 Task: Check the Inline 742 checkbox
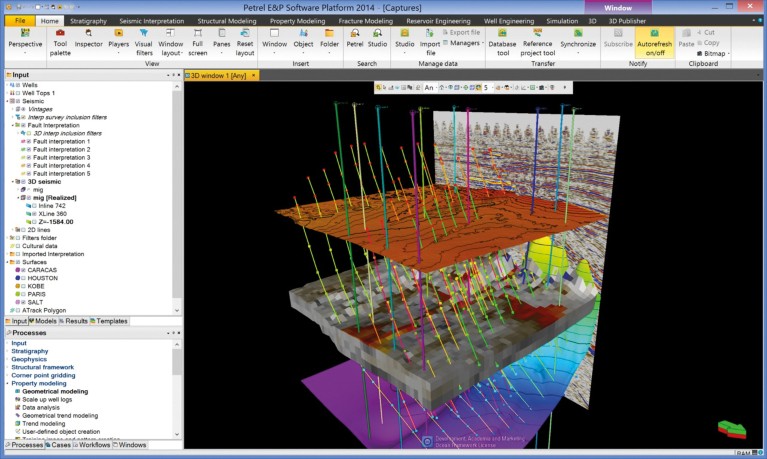click(x=33, y=205)
